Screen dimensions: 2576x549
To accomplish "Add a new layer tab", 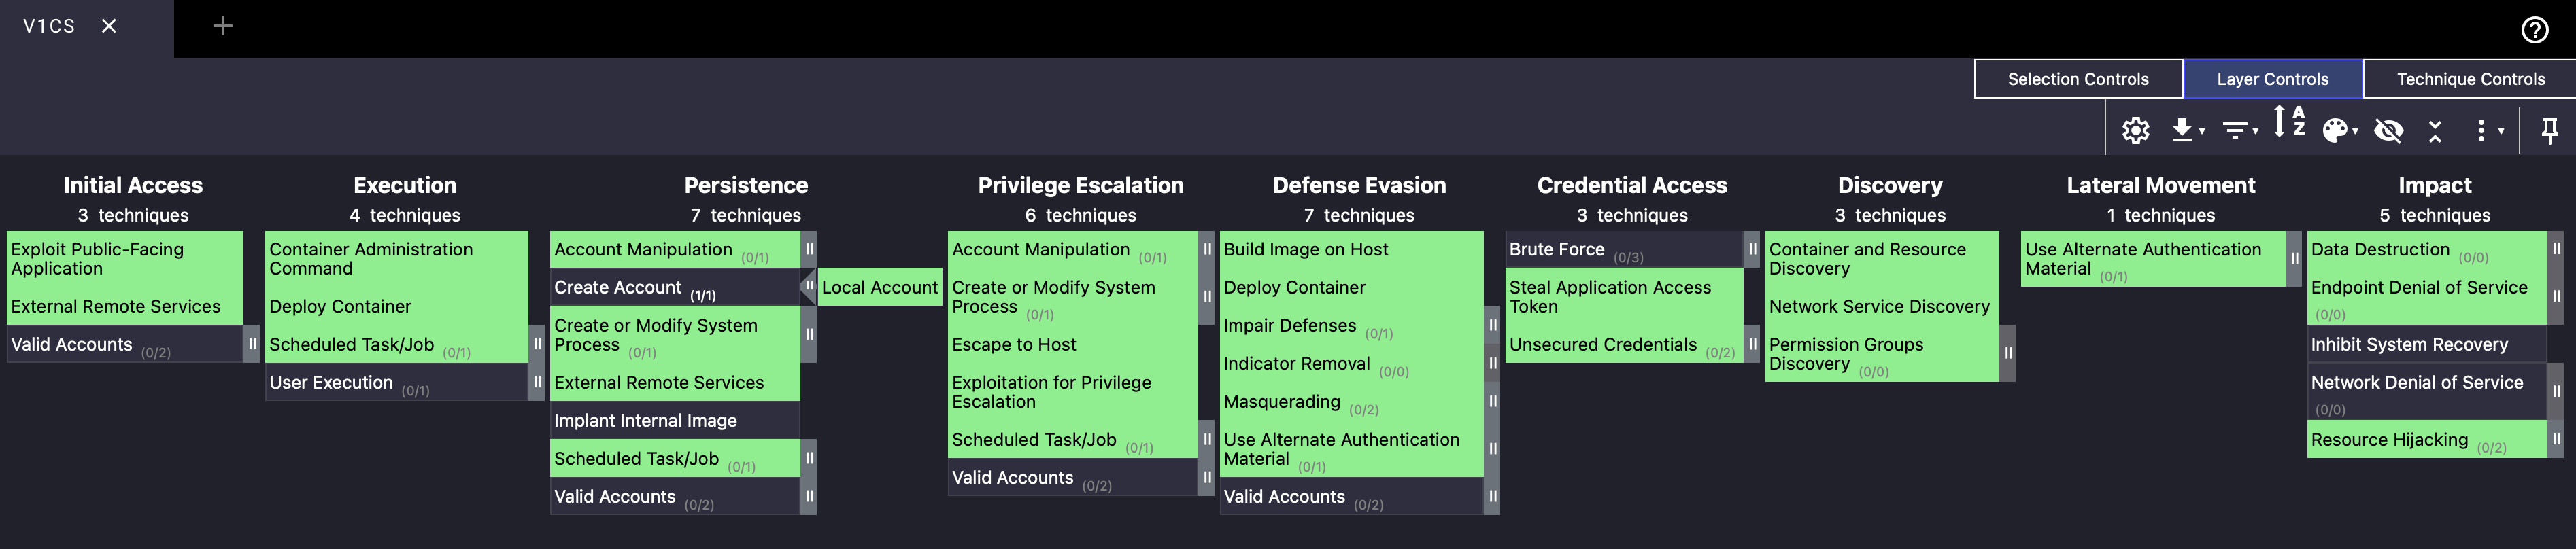I will tap(223, 26).
